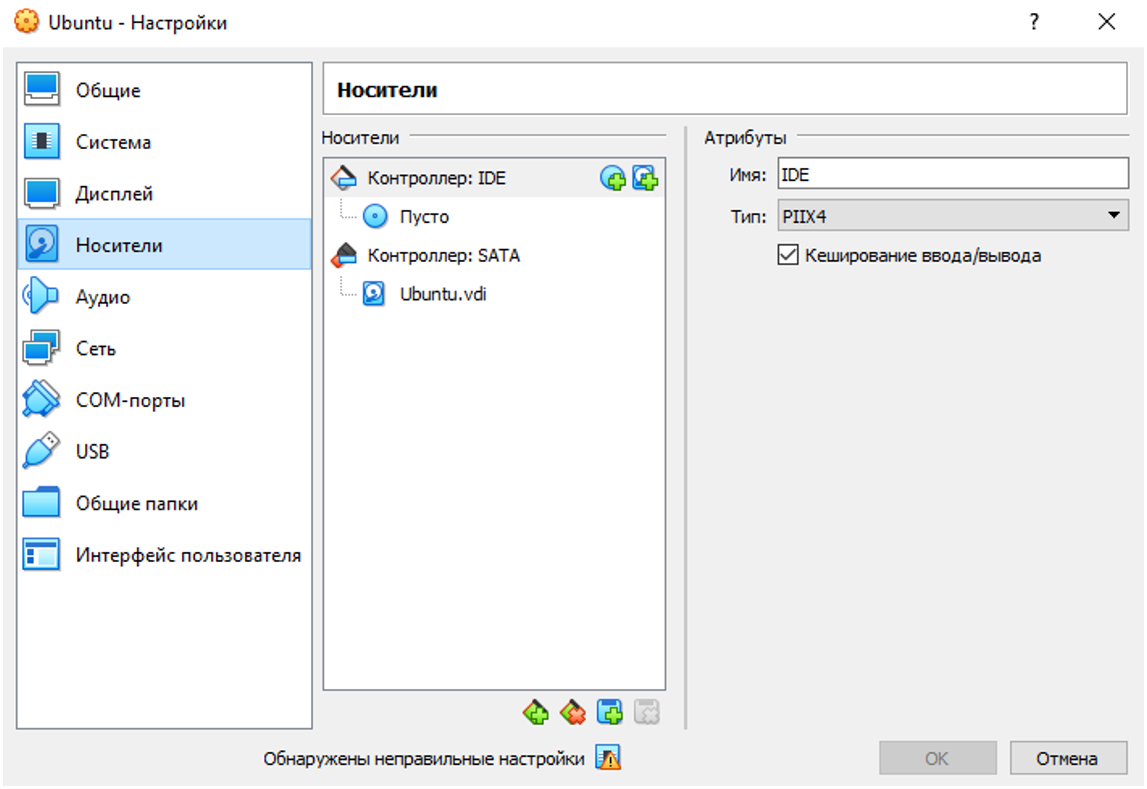Viewport: 1147px width, 789px height.
Task: Select the Контроллер: SATA row
Action: click(x=494, y=255)
